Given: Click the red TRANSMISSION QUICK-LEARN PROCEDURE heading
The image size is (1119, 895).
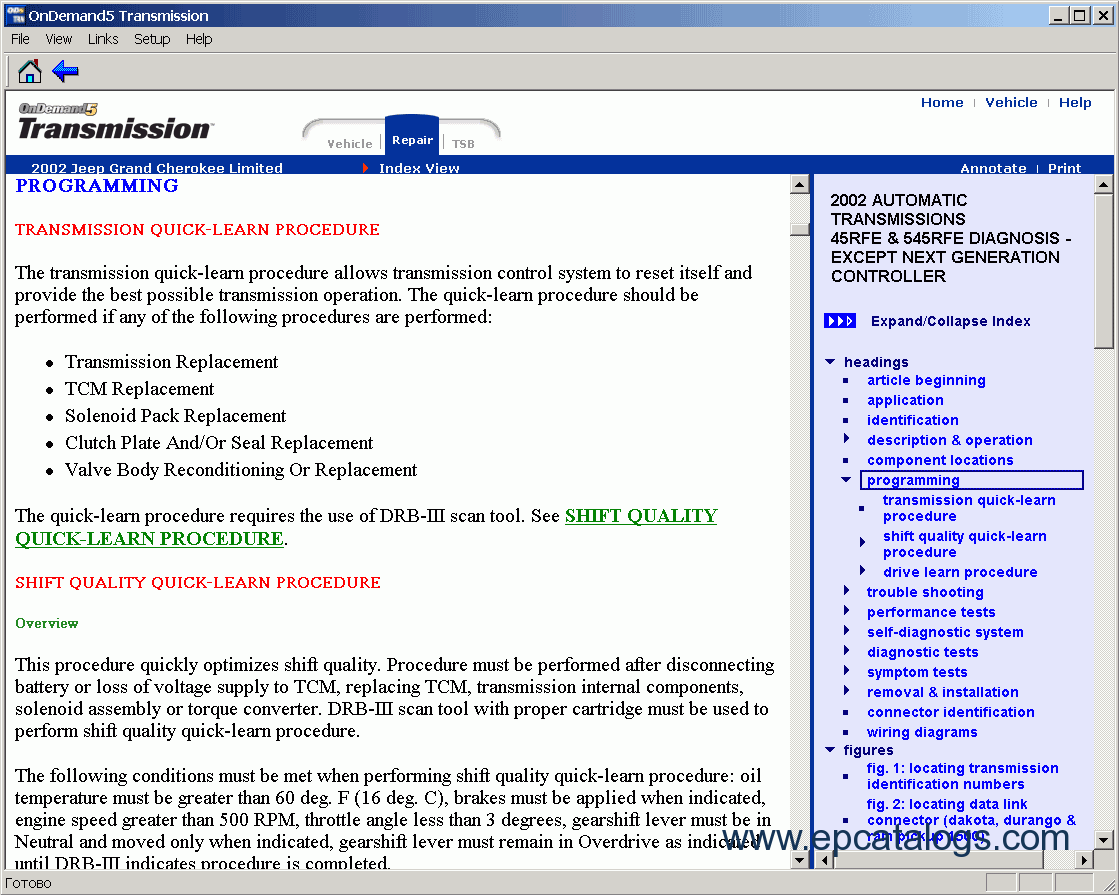Looking at the screenshot, I should pyautogui.click(x=197, y=229).
